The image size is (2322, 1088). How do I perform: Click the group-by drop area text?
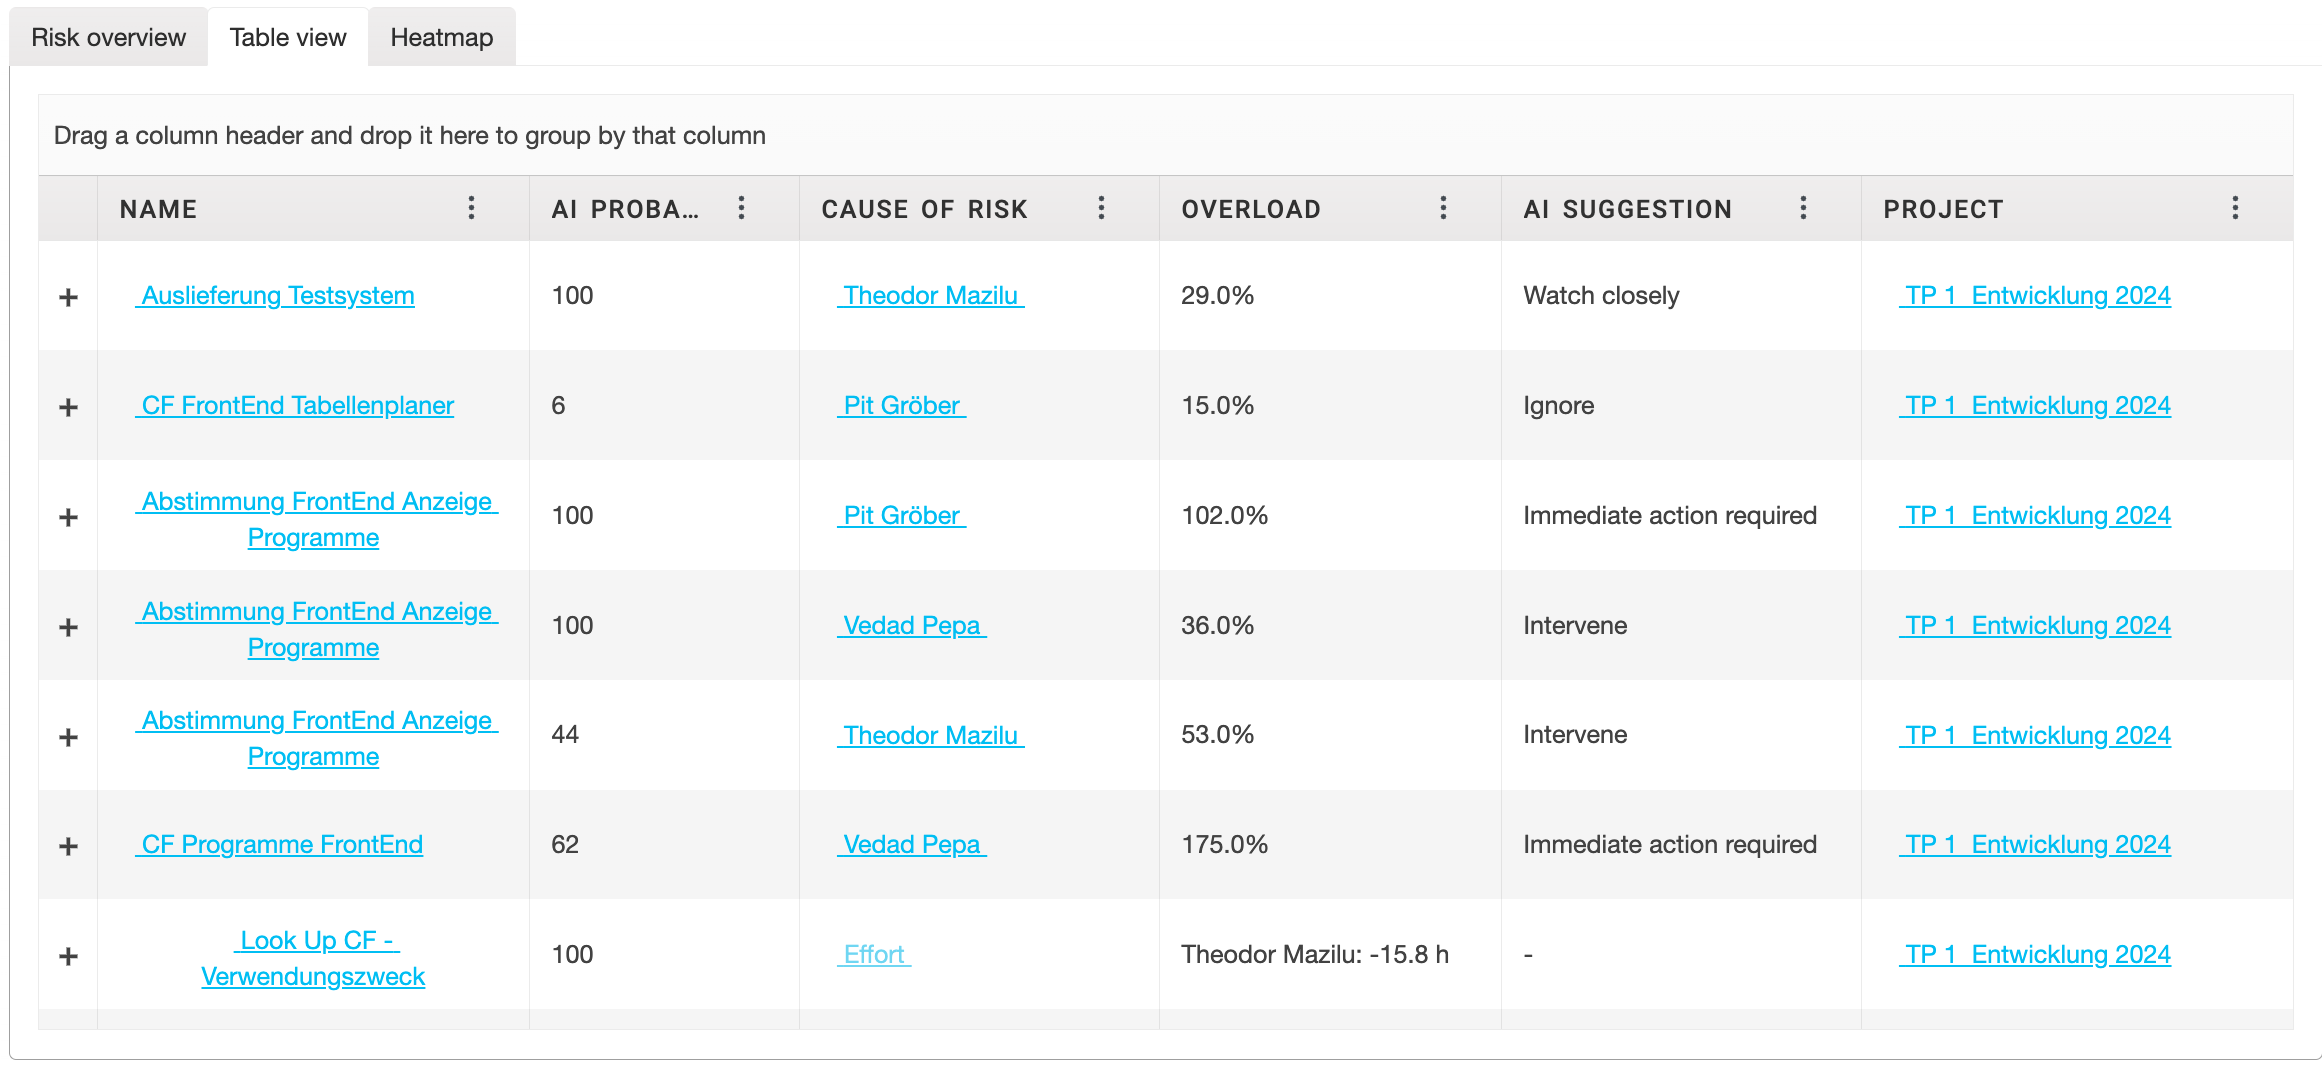(410, 136)
